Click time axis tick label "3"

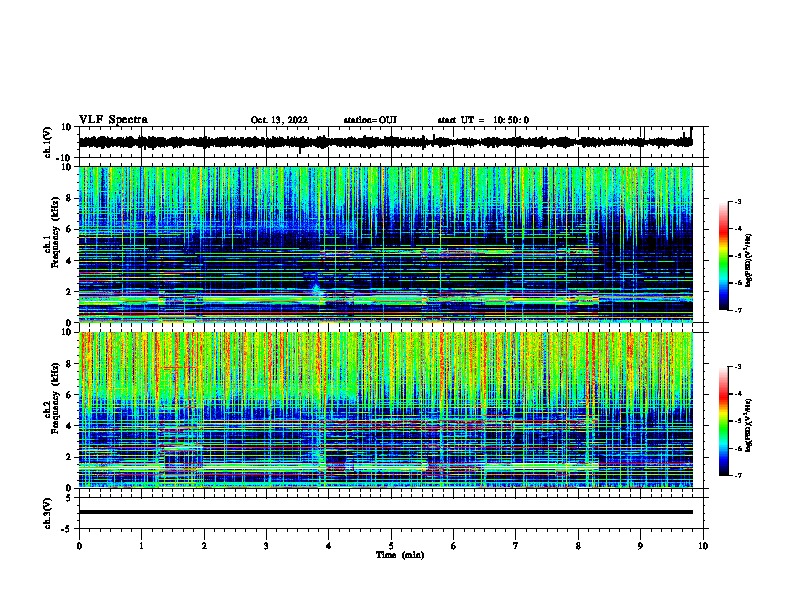266,546
